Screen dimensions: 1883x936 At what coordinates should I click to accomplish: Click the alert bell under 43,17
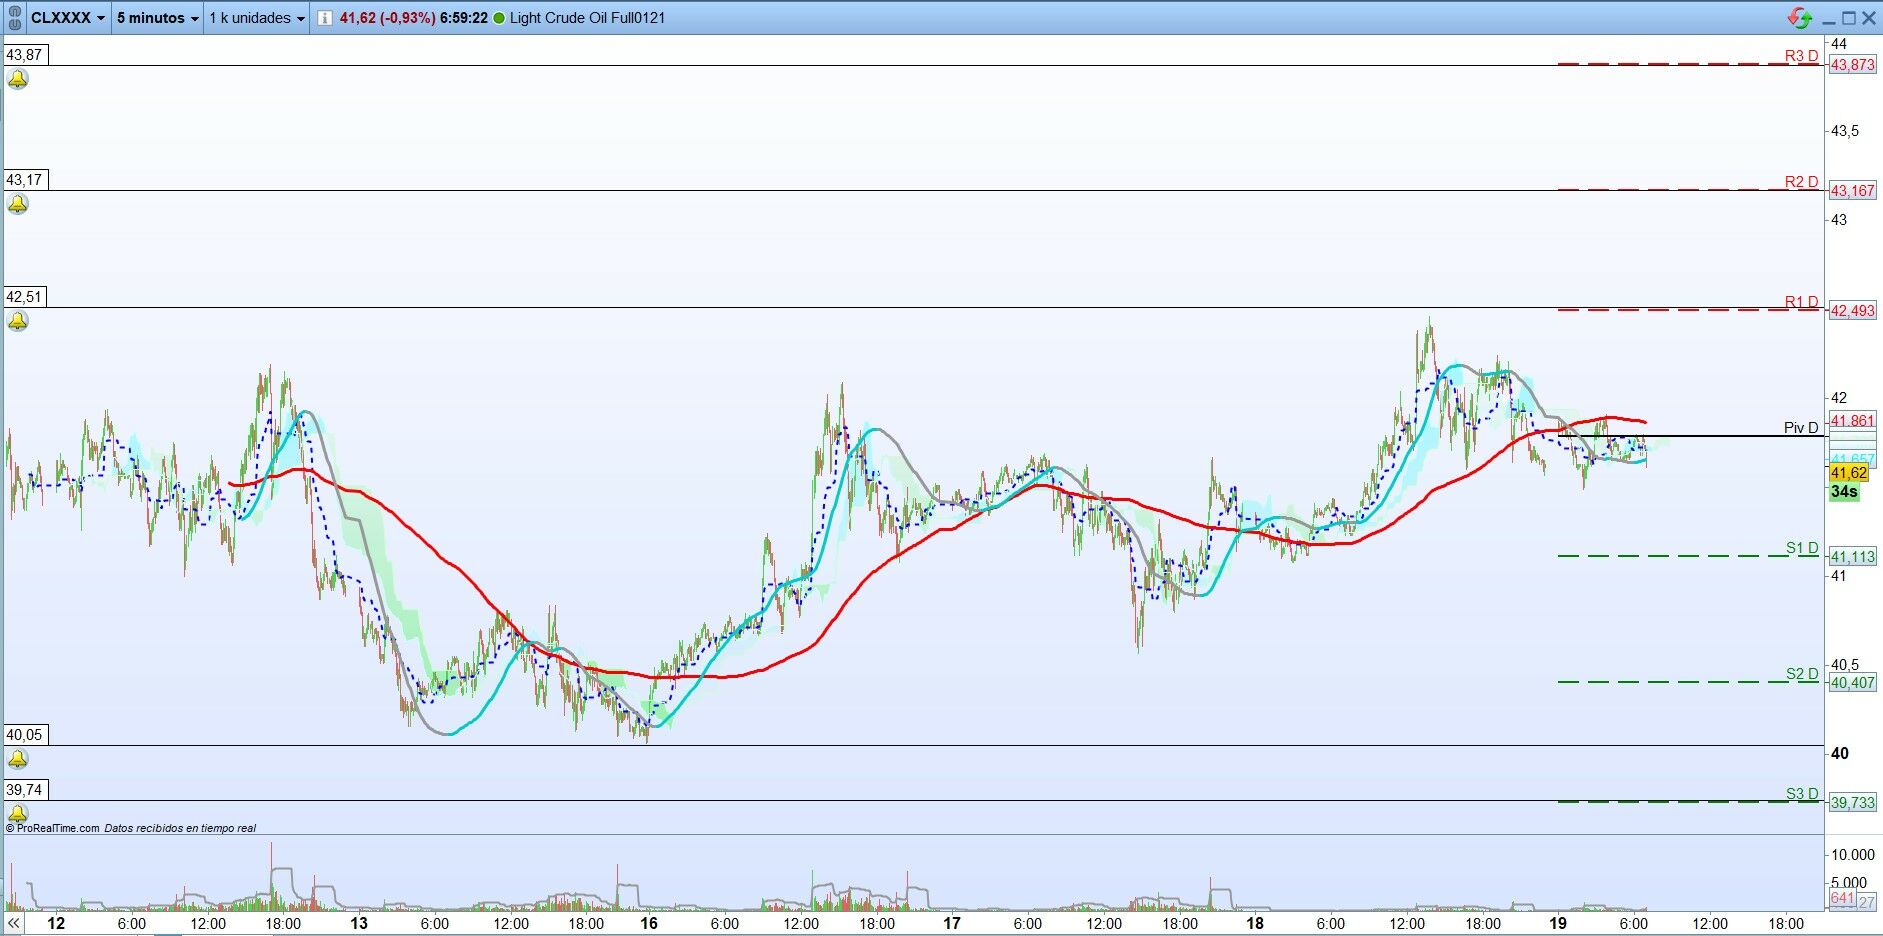coord(17,204)
